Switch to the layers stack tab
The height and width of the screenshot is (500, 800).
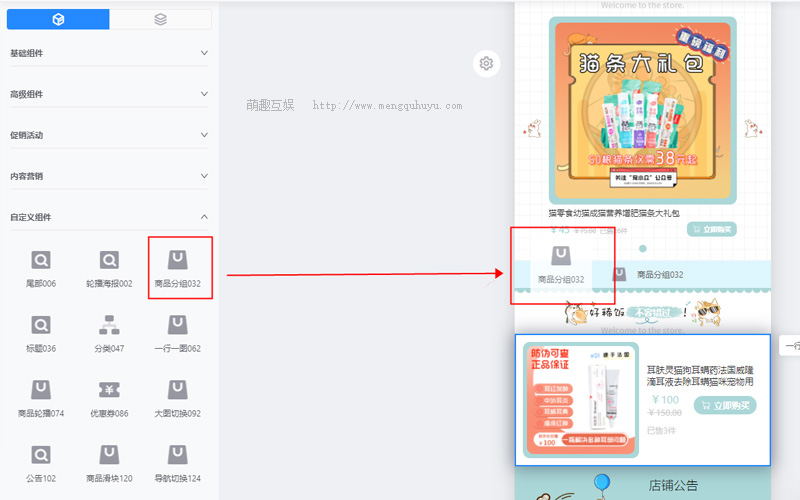pyautogui.click(x=160, y=19)
